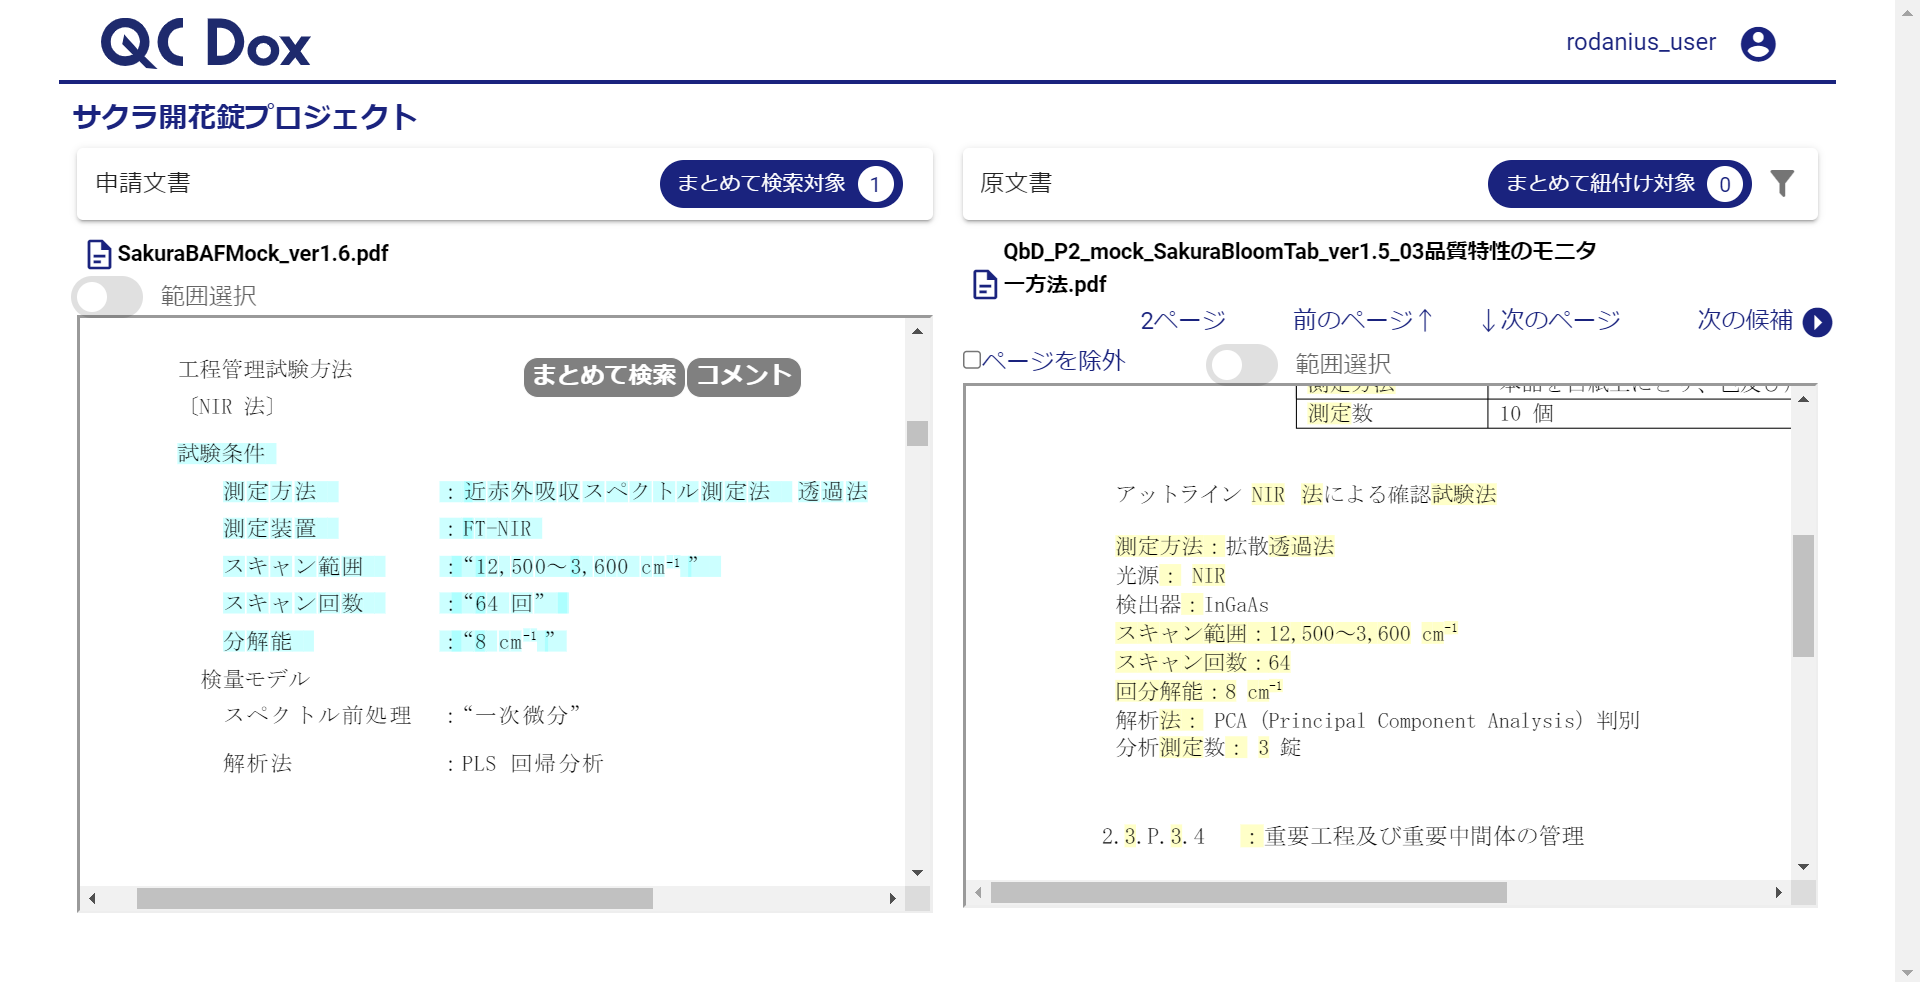The height and width of the screenshot is (982, 1920).
Task: Click 'スキャン範囲' label in left document
Action: point(294,566)
